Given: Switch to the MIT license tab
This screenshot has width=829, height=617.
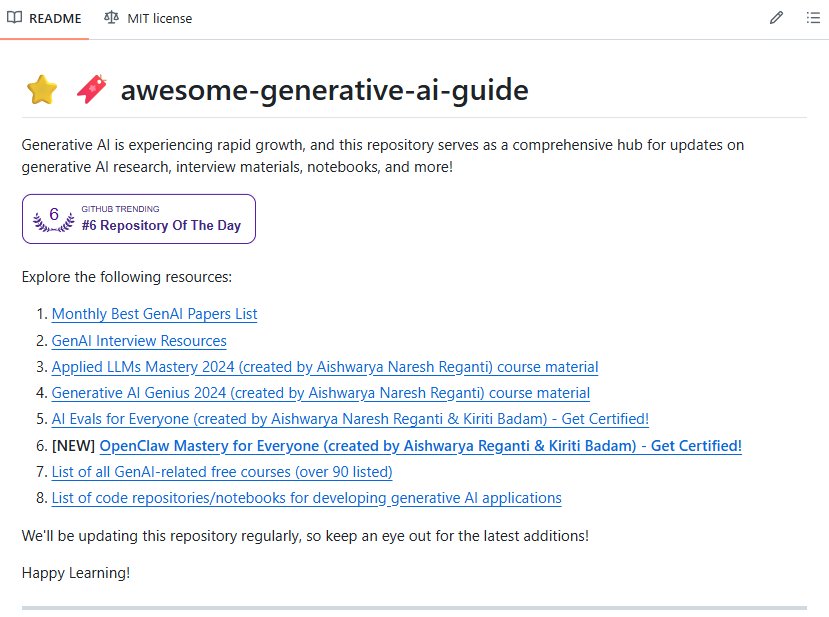Looking at the screenshot, I should click(149, 19).
